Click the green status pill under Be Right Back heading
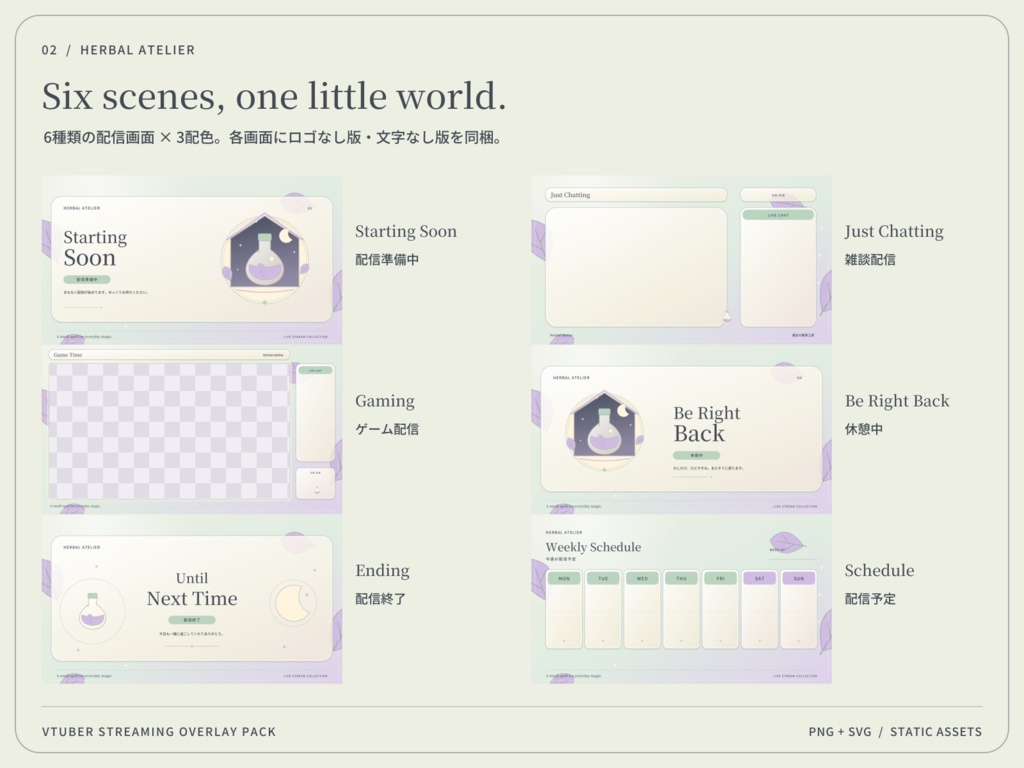The image size is (1024, 768). click(697, 455)
